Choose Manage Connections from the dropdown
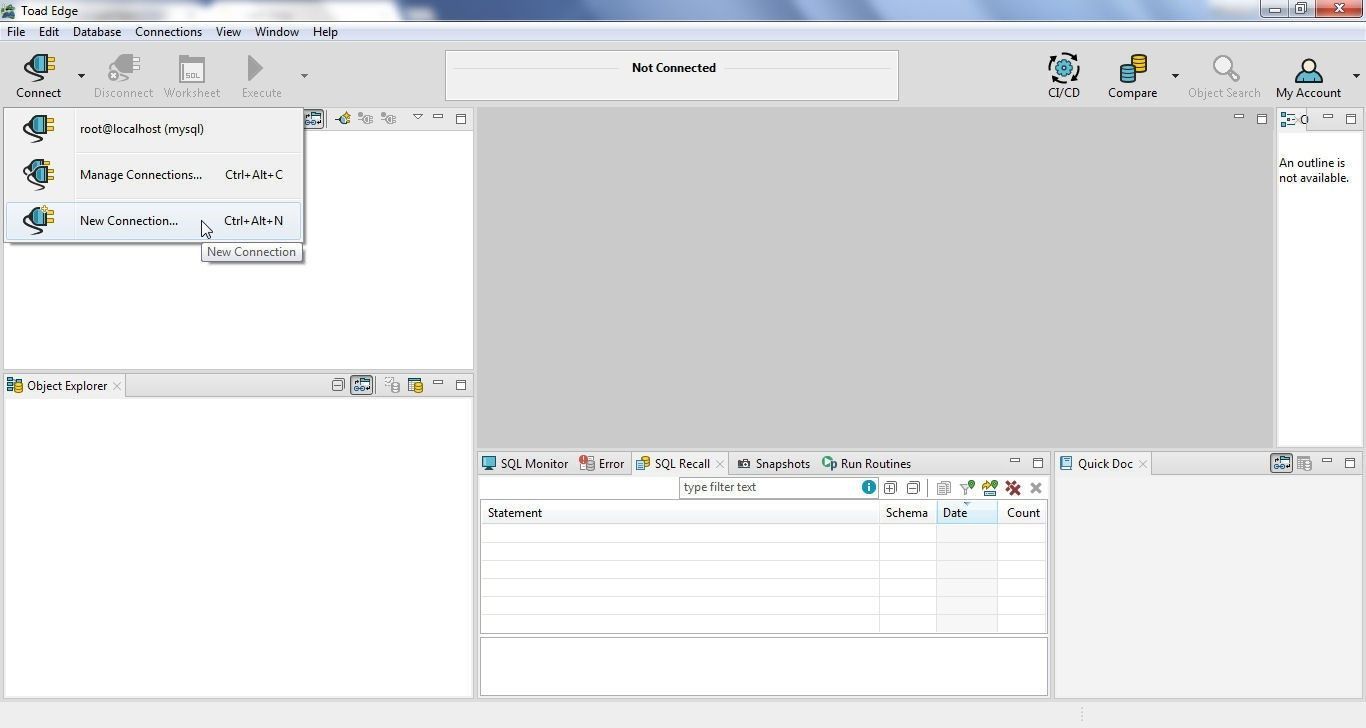 153,175
